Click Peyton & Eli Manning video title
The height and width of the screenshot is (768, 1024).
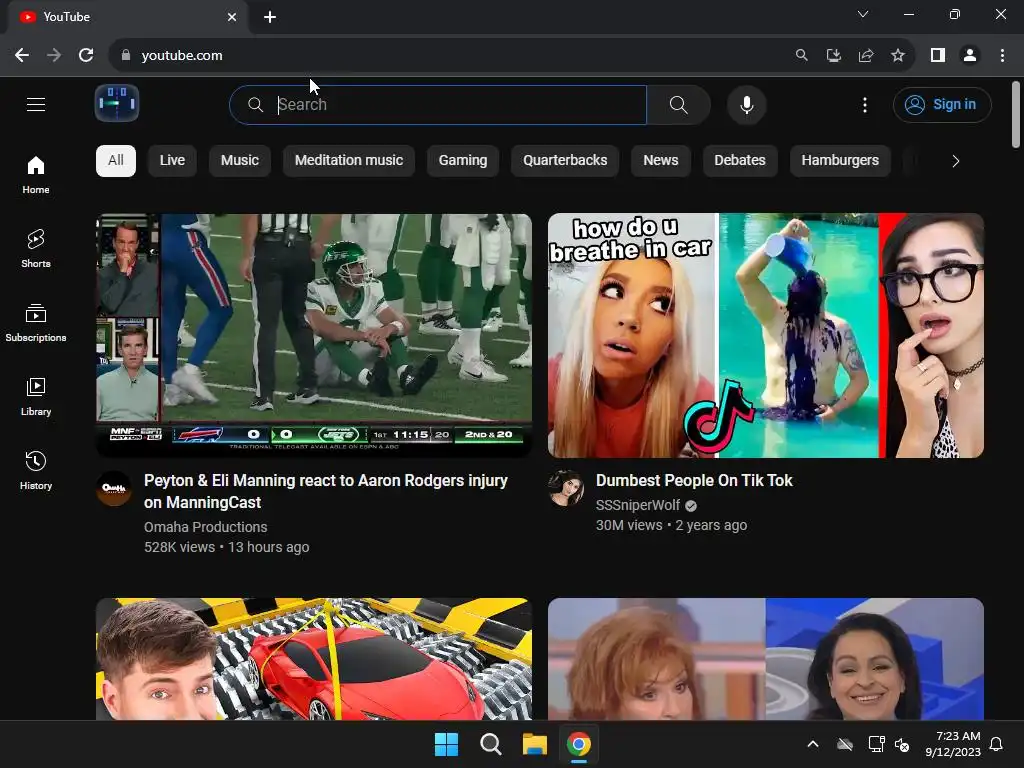pos(326,491)
